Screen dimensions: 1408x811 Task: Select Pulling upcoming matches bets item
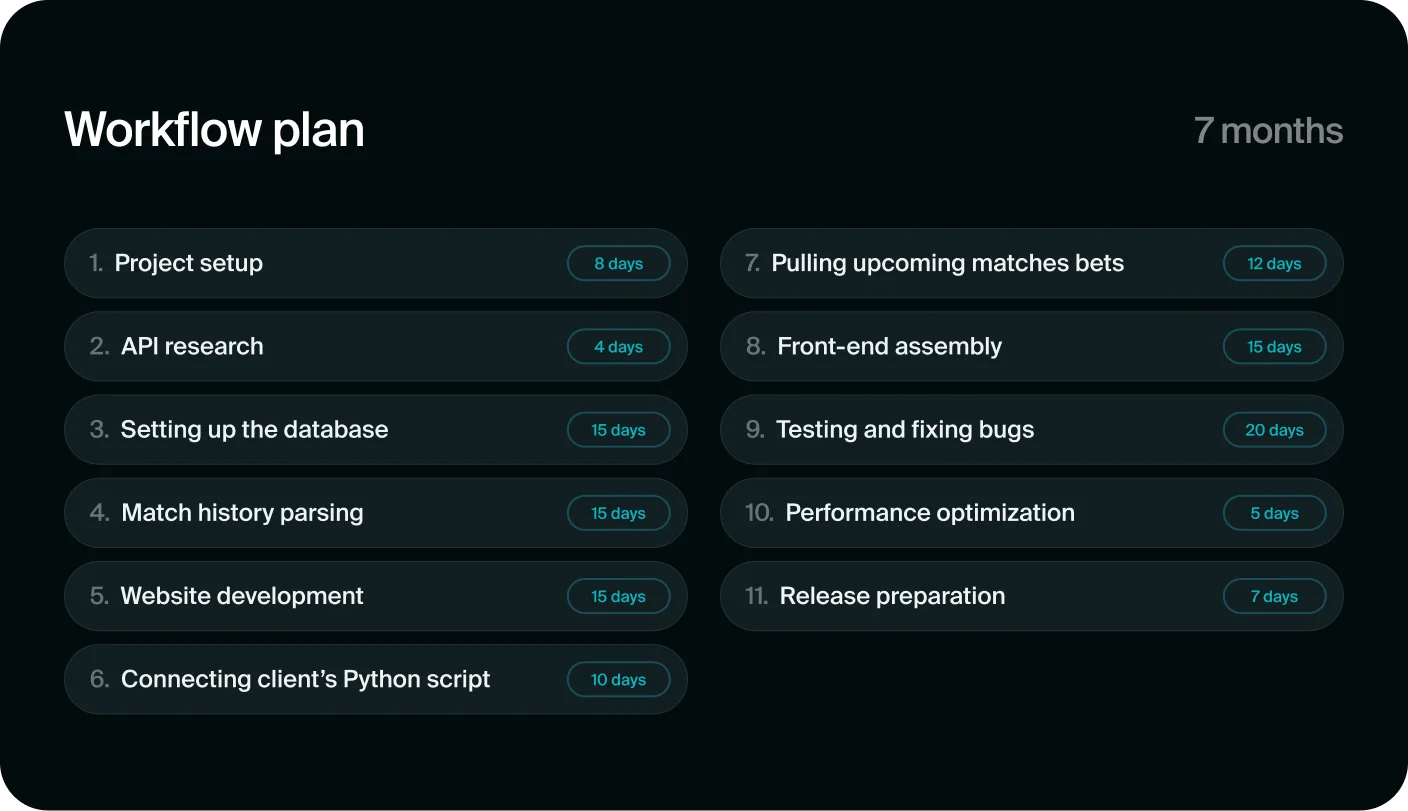[1031, 263]
